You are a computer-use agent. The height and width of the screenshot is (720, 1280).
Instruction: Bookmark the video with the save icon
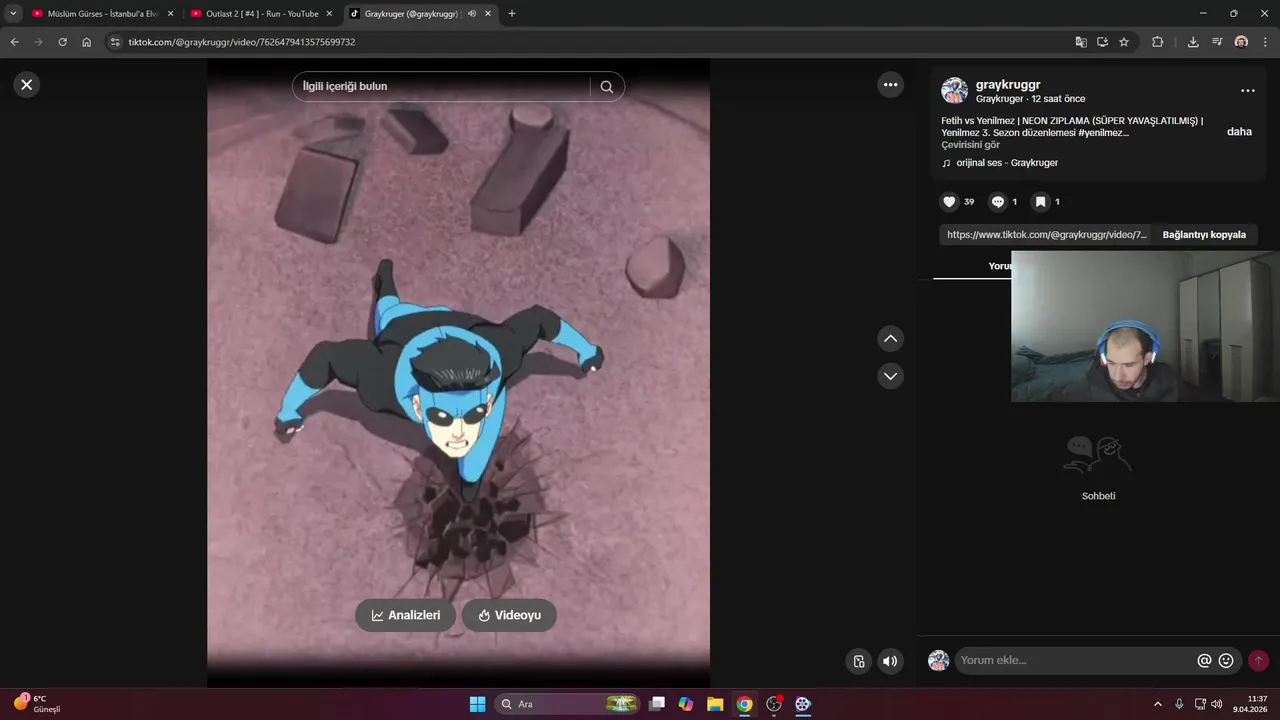1040,202
